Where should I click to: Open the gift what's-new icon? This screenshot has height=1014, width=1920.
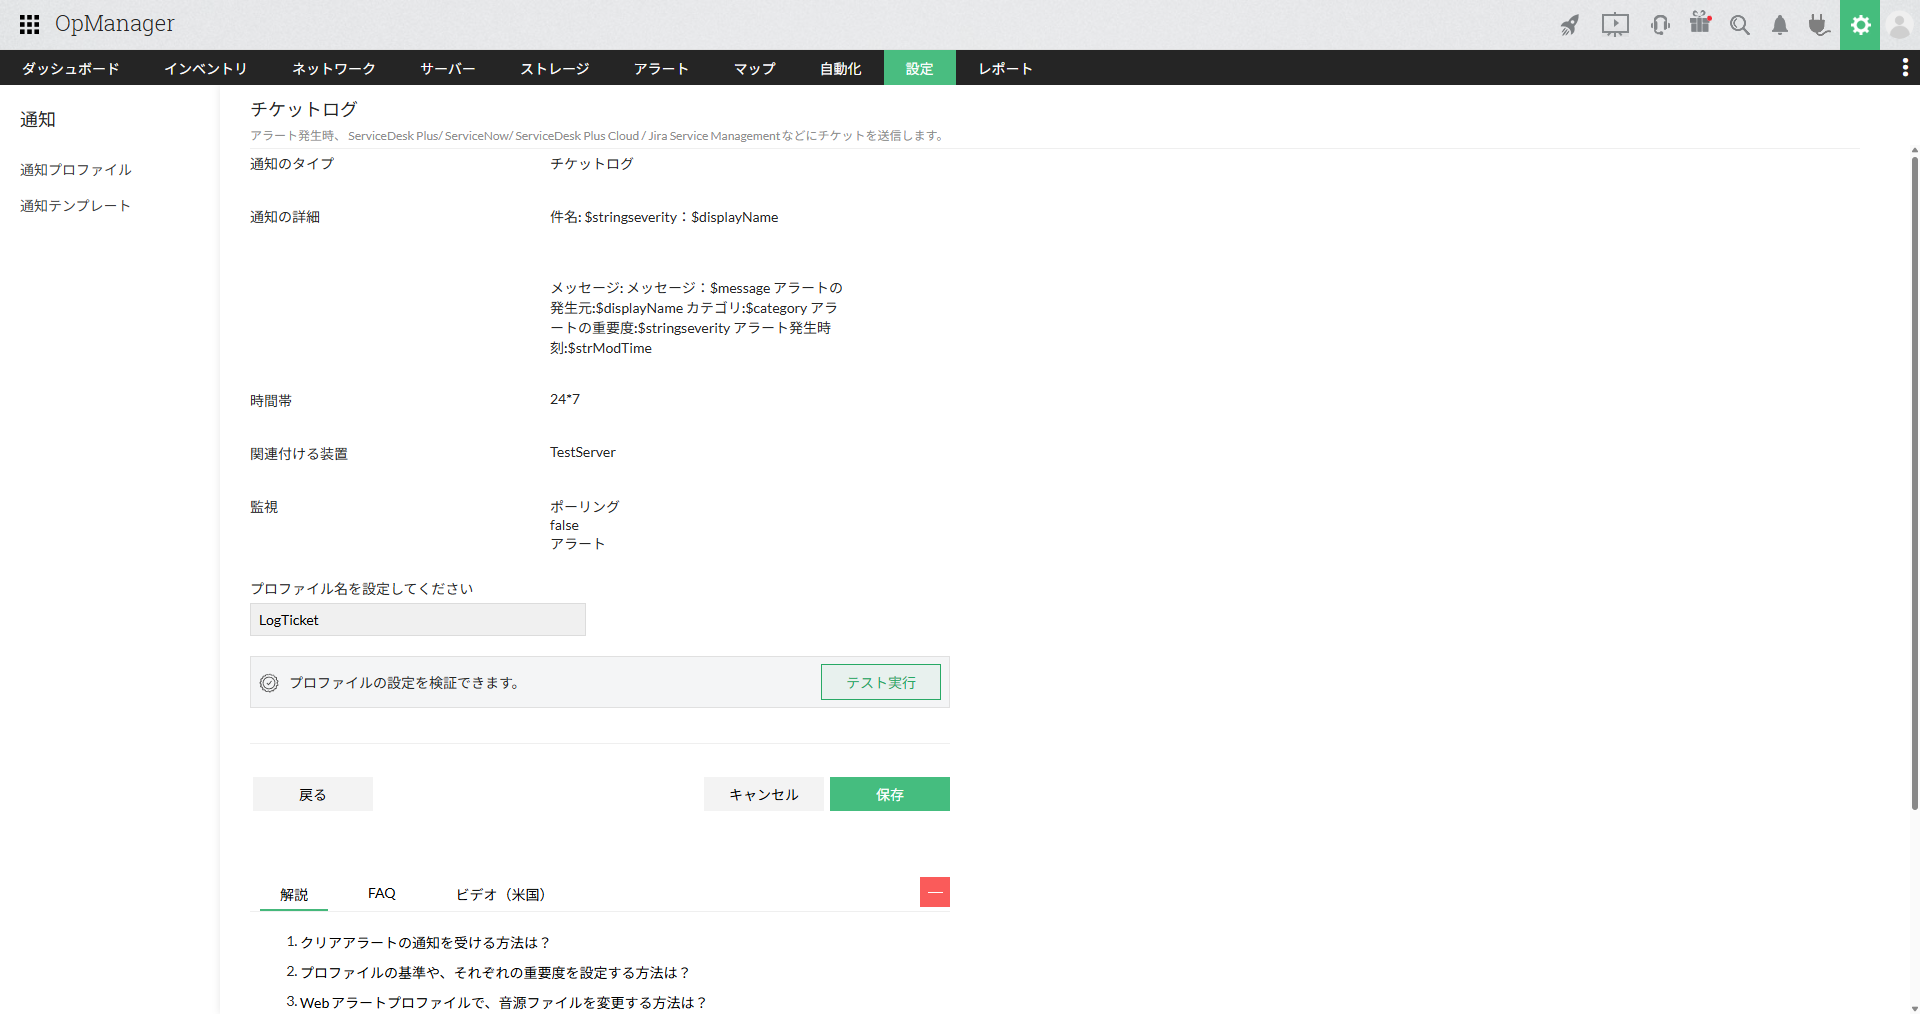click(x=1700, y=24)
